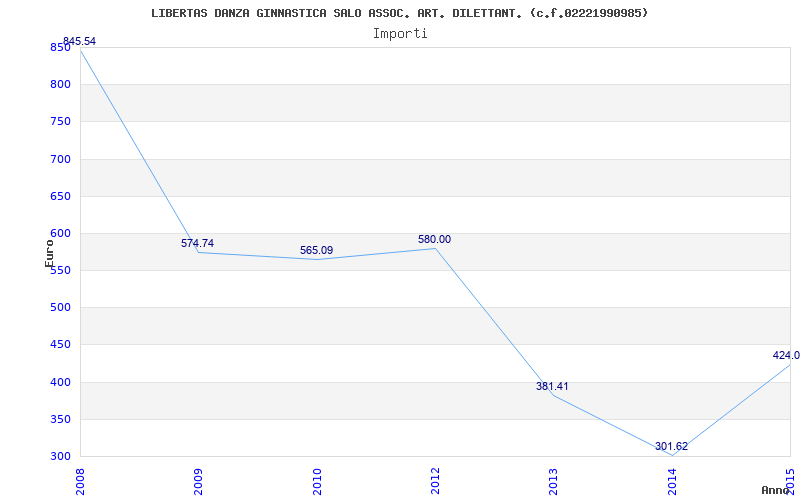This screenshot has height=500, width=800.
Task: Click the 2012 x-axis label
Action: point(435,481)
